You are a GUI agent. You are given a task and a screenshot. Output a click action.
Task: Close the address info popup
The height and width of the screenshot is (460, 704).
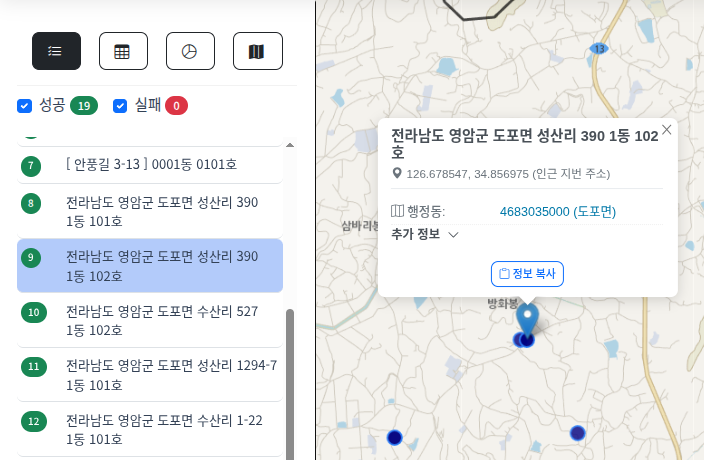[667, 129]
